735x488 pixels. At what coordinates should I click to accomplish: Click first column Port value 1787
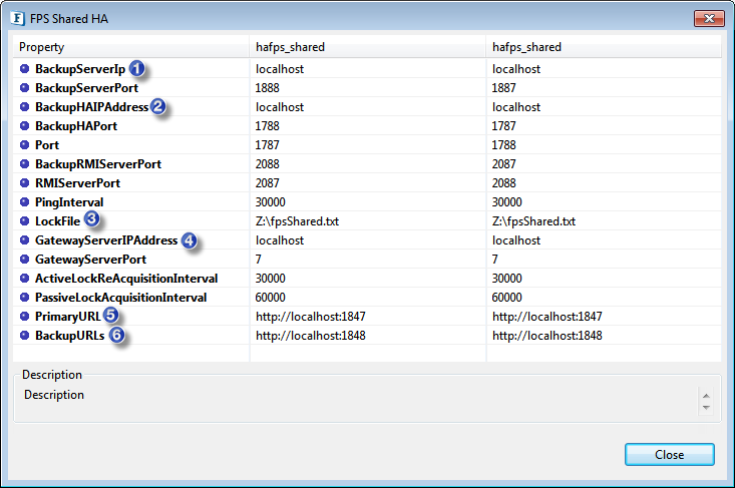pos(267,145)
